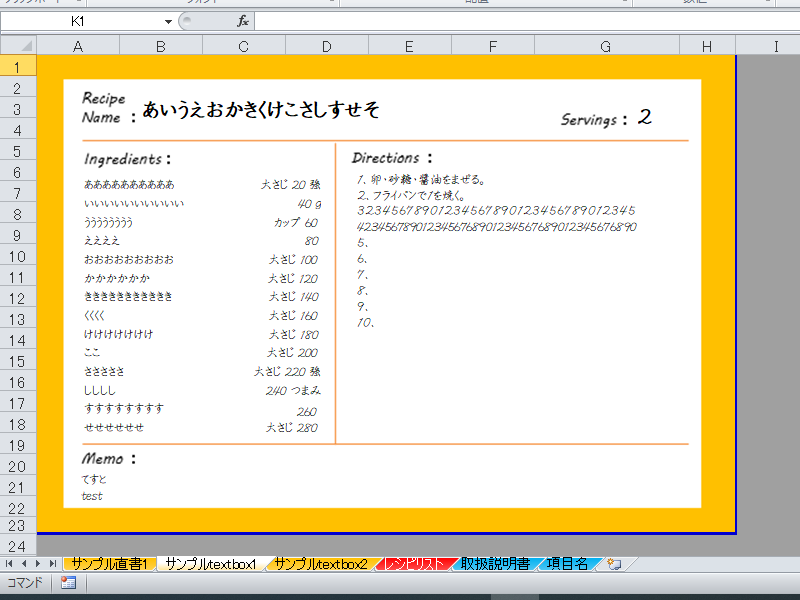Click previous sheet navigation arrow
The height and width of the screenshot is (600, 800).
24,564
